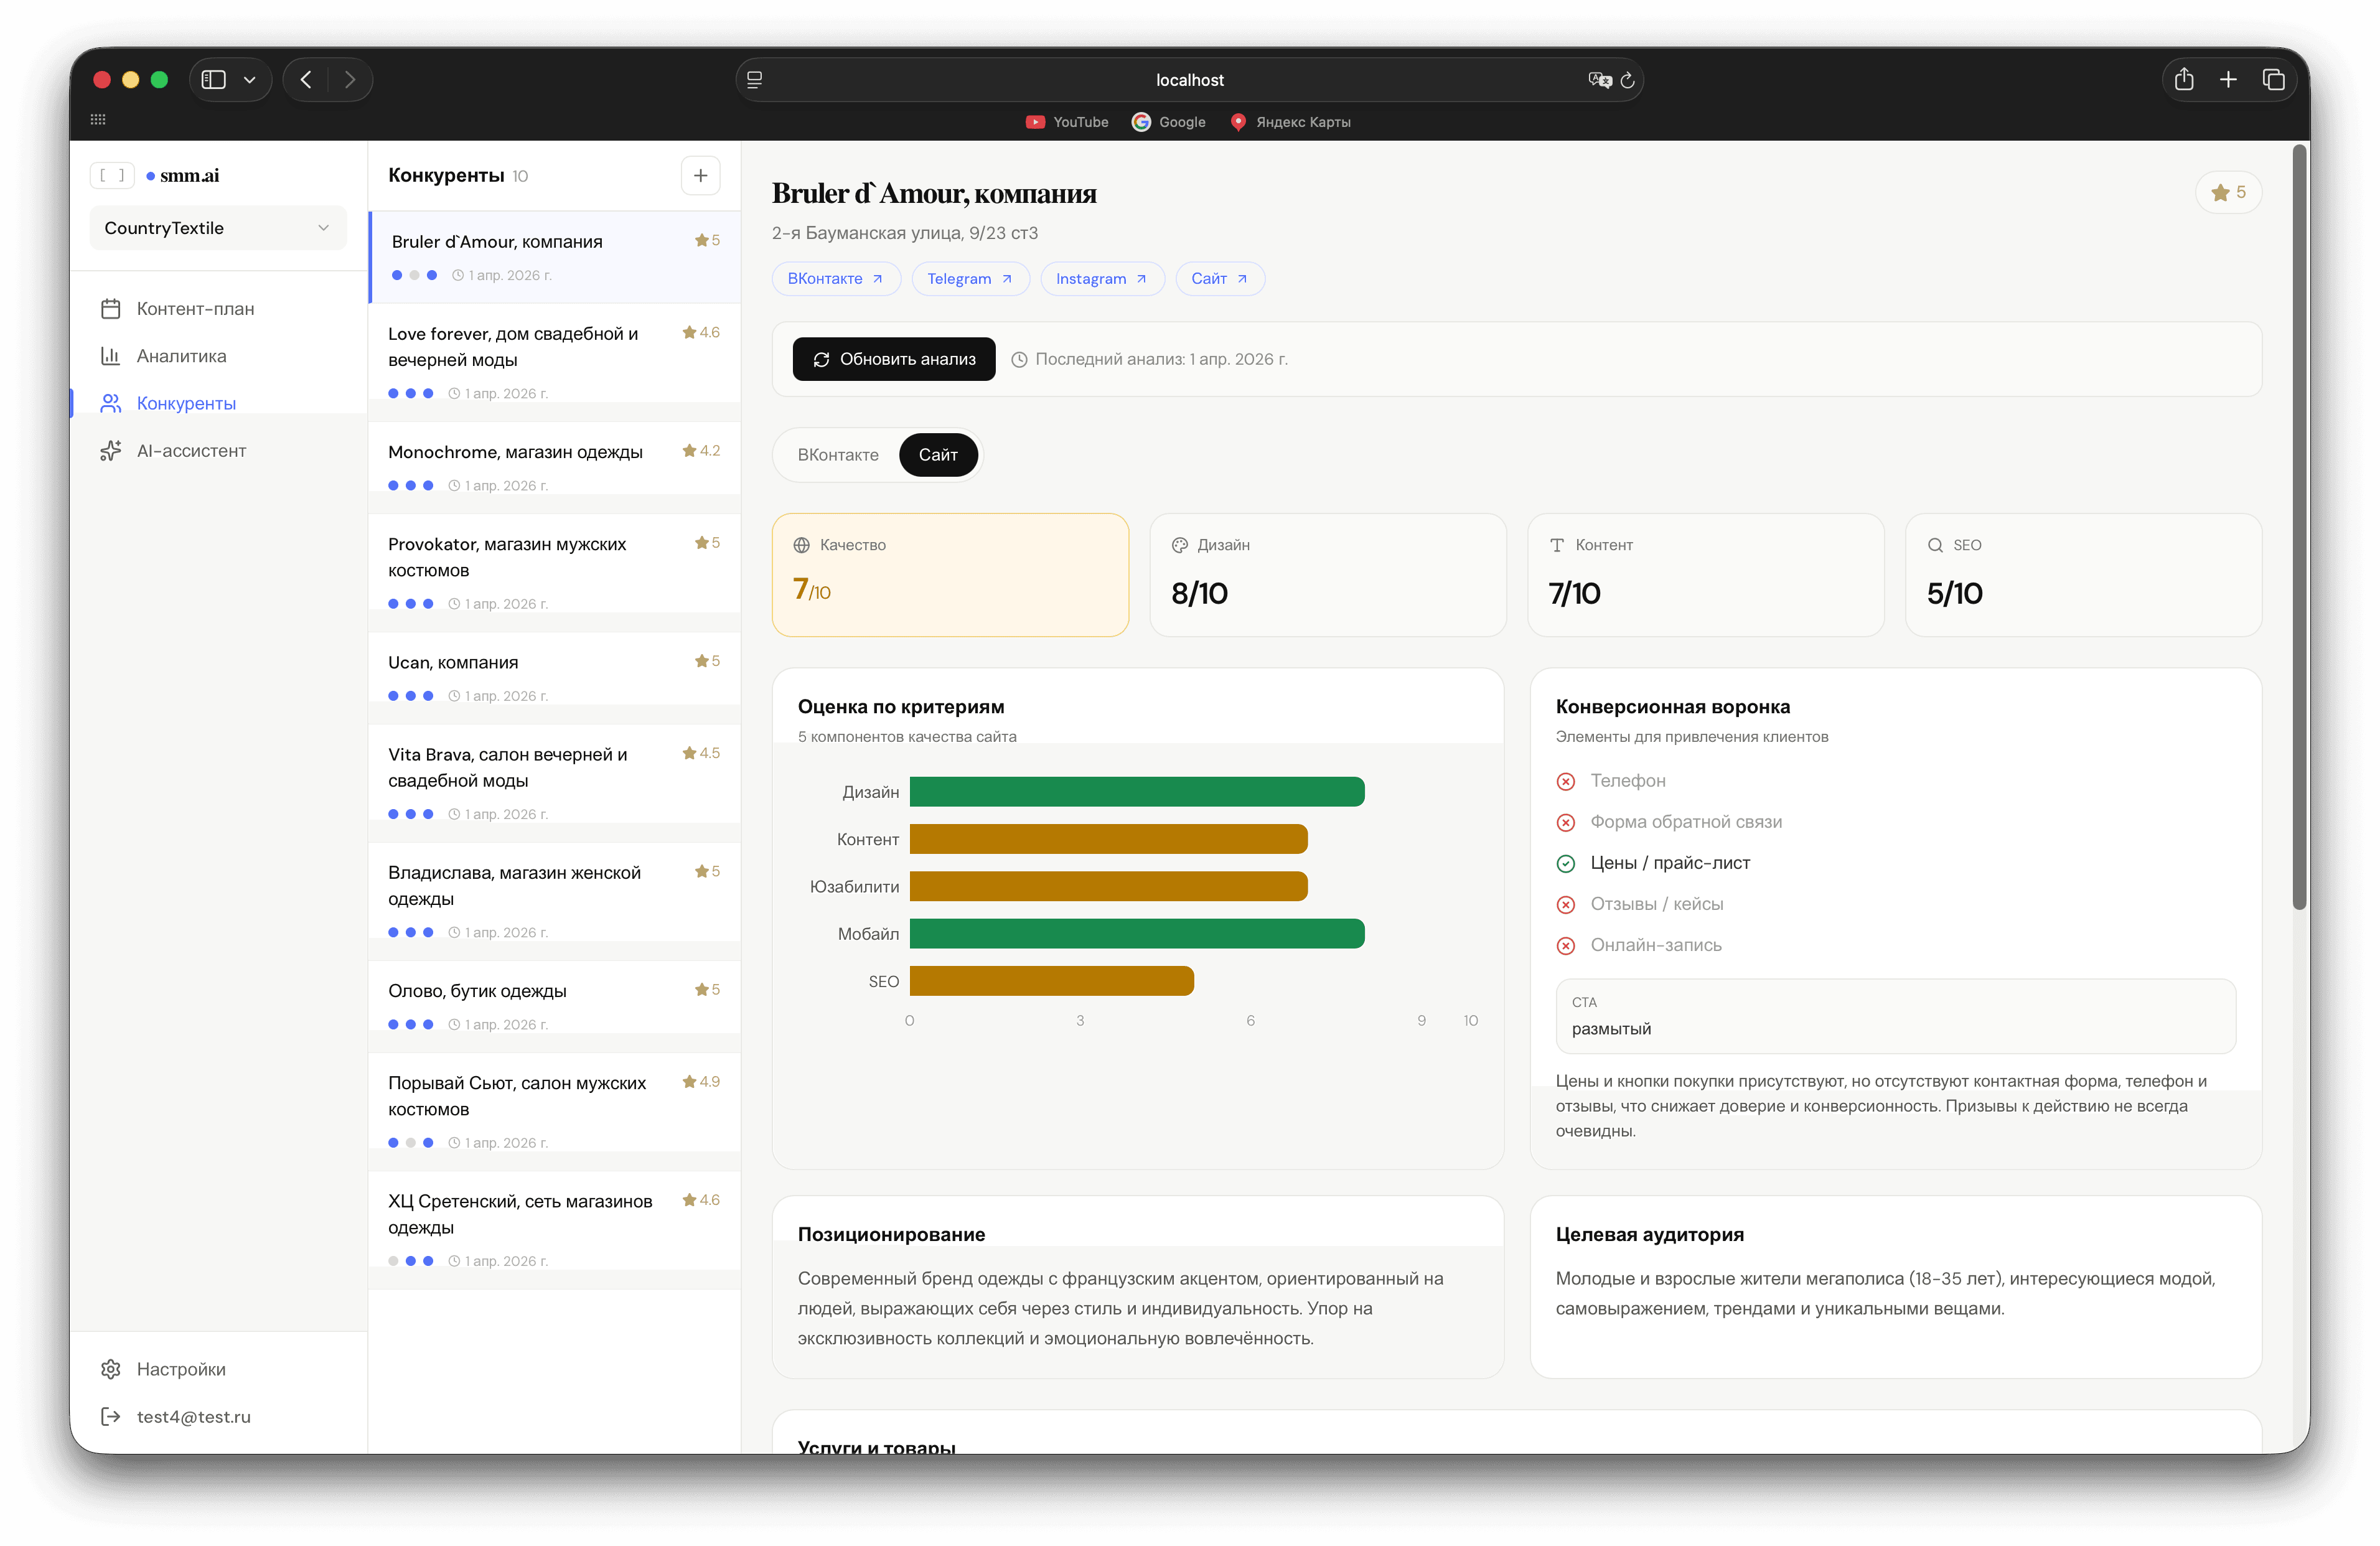Image resolution: width=2380 pixels, height=1546 pixels.
Task: Click the green Мобайл chart bar
Action: pos(1137,934)
